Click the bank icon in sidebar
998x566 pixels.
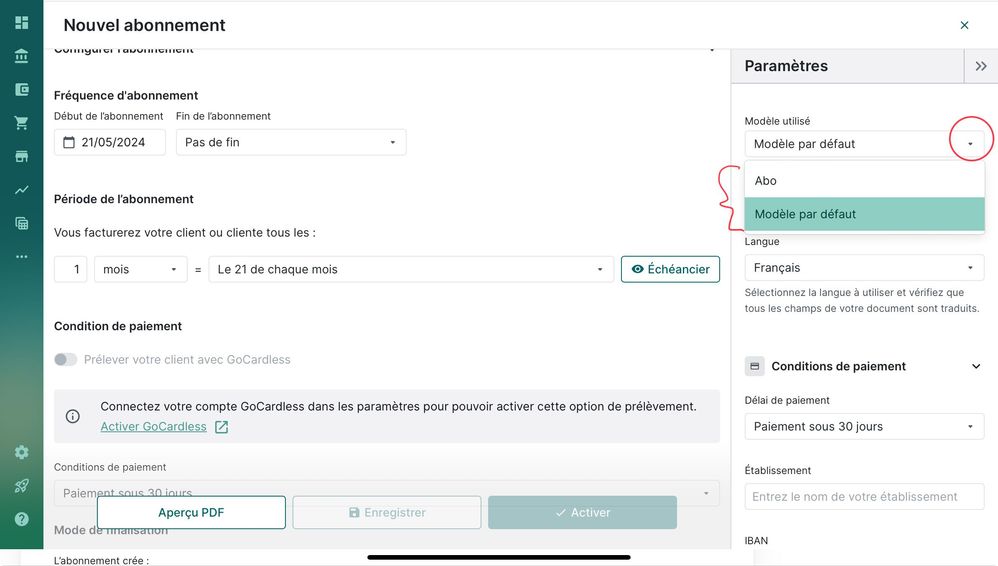click(x=21, y=56)
